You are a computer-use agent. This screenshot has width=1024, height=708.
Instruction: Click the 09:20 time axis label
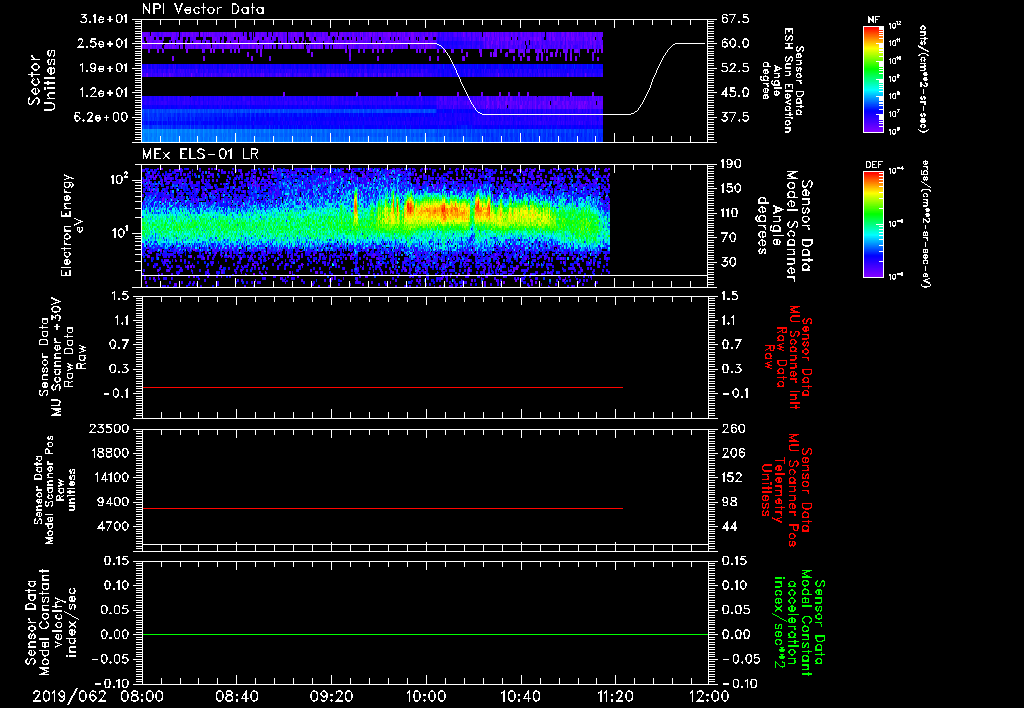[x=331, y=696]
